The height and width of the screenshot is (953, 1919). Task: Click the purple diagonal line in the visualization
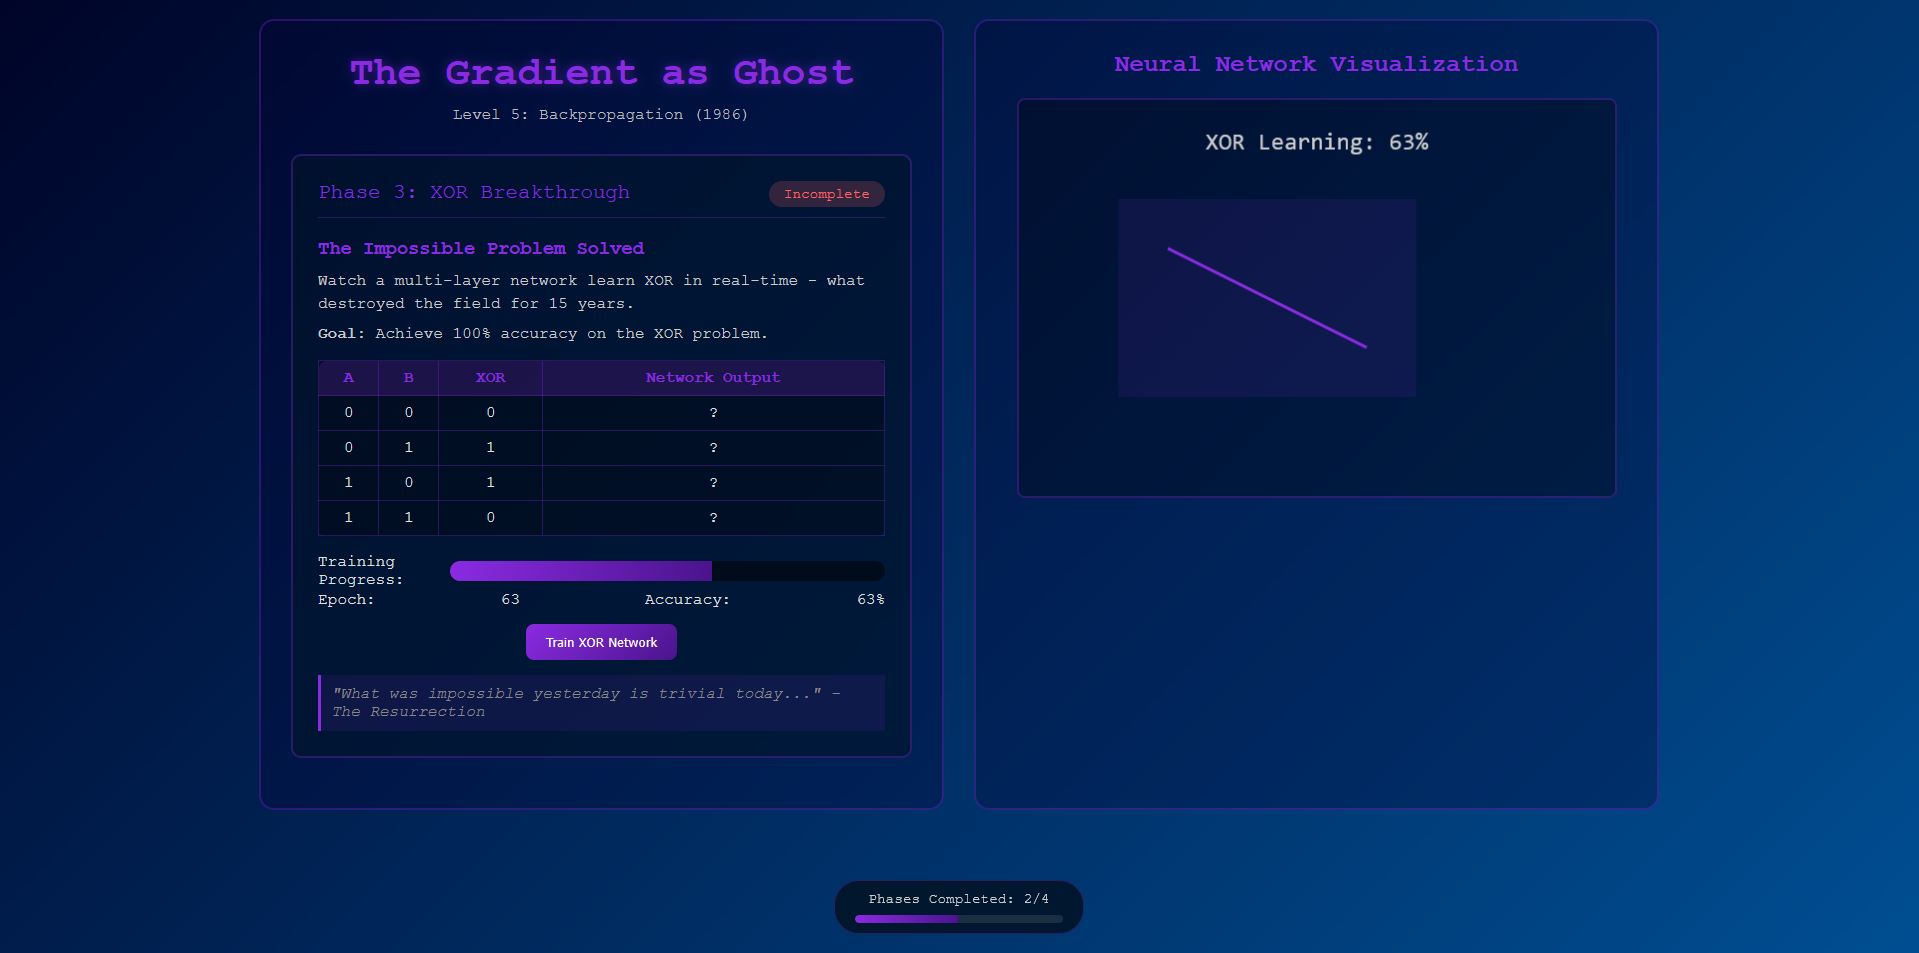coord(1267,298)
